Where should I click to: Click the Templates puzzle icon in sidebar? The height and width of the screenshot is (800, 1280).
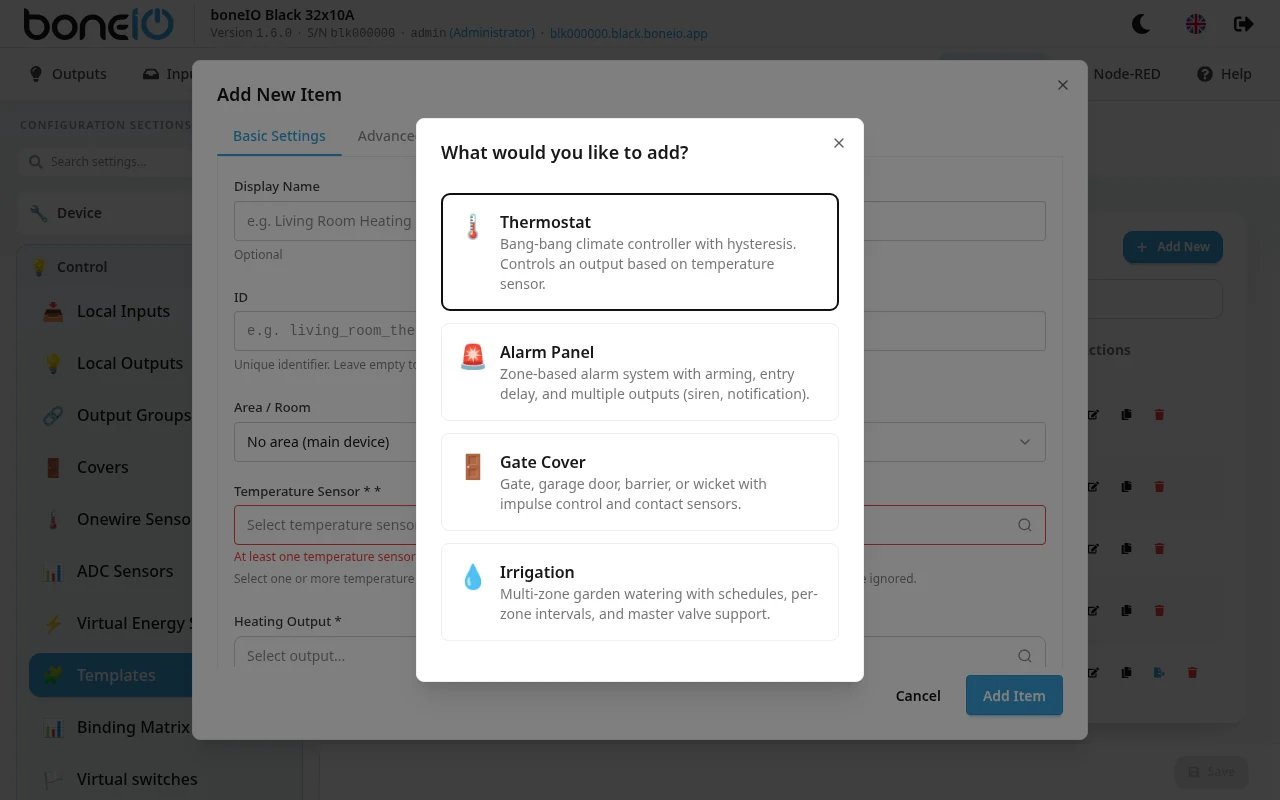click(54, 675)
